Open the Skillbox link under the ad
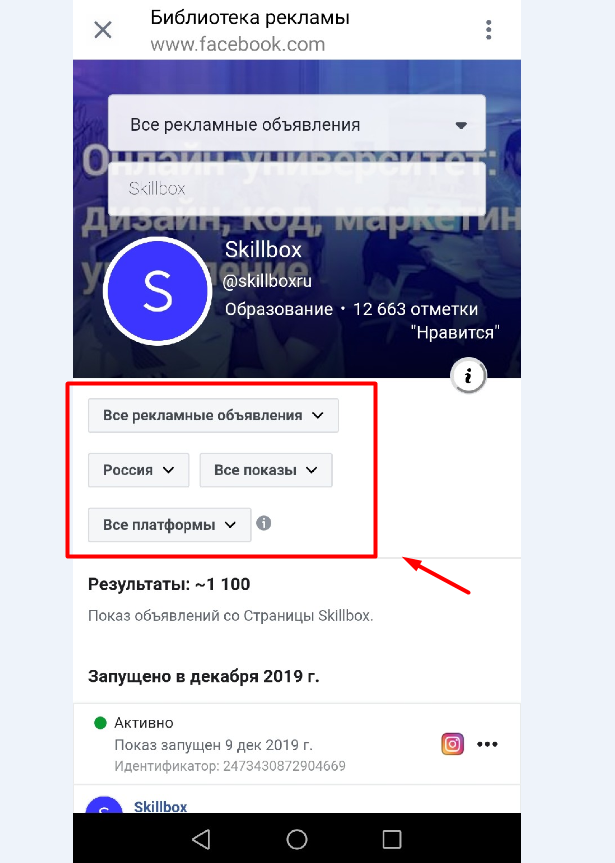Screen dimensions: 615x863 [x=161, y=806]
